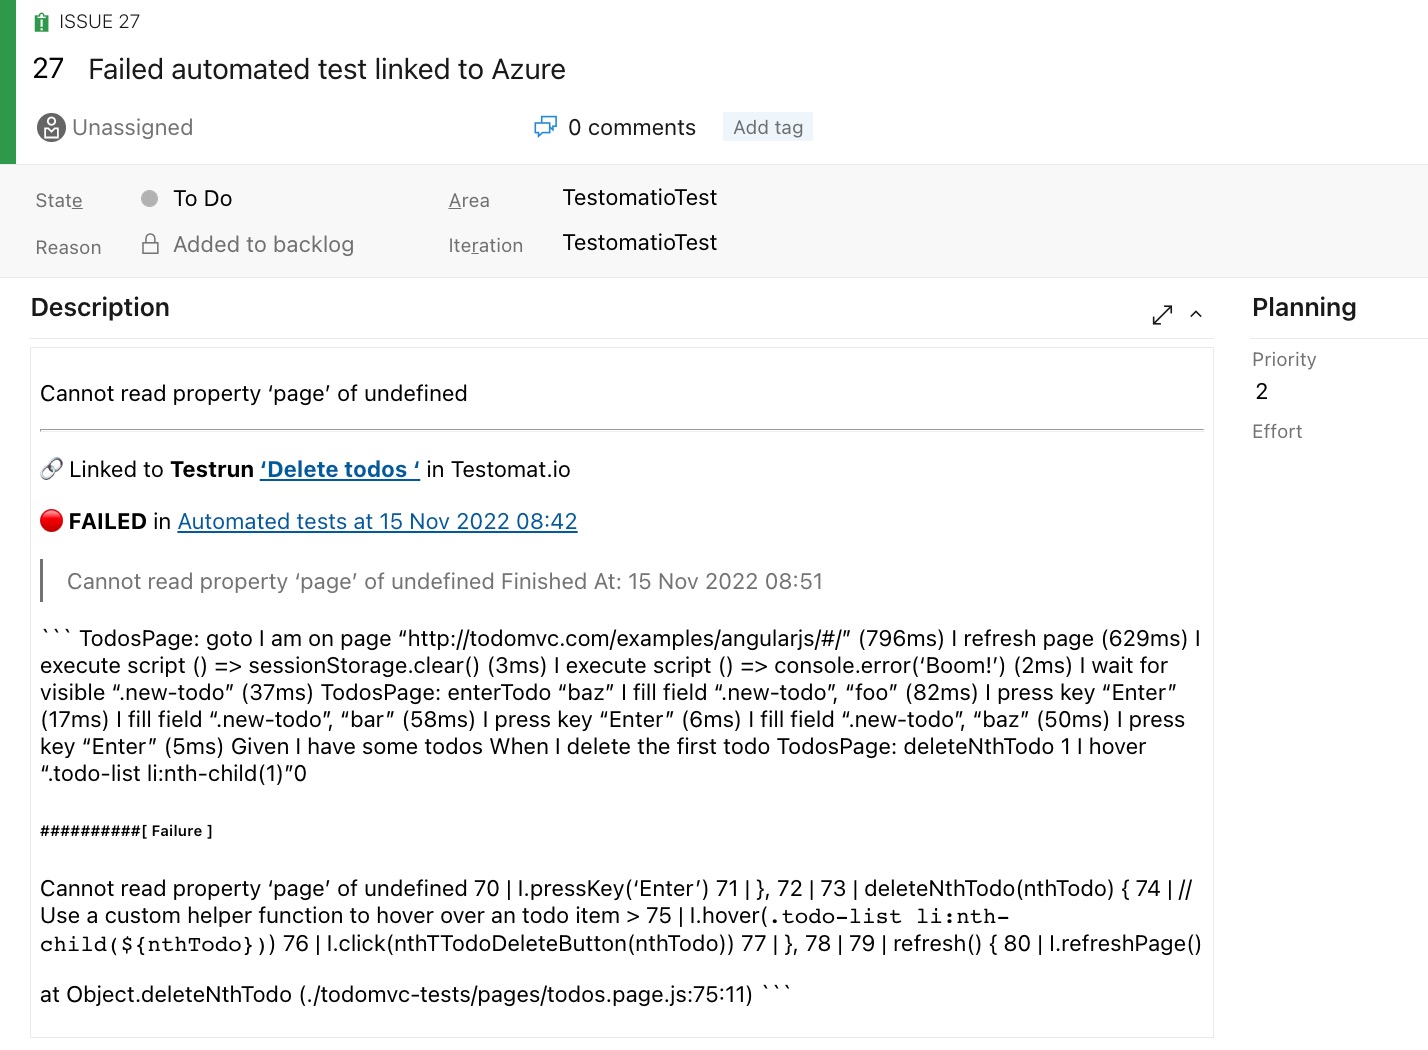The height and width of the screenshot is (1050, 1428).
Task: Add a tag to the issue
Action: pos(768,127)
